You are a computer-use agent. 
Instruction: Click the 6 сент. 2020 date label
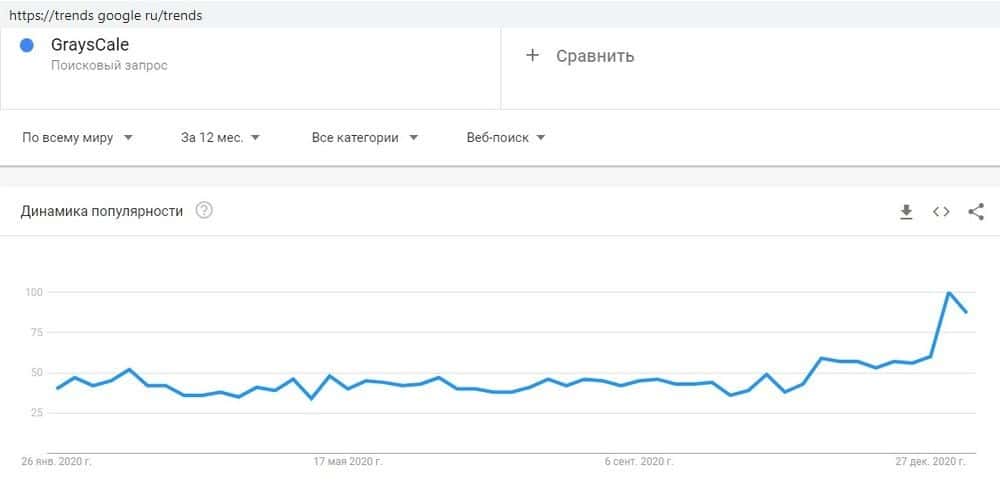pyautogui.click(x=639, y=461)
